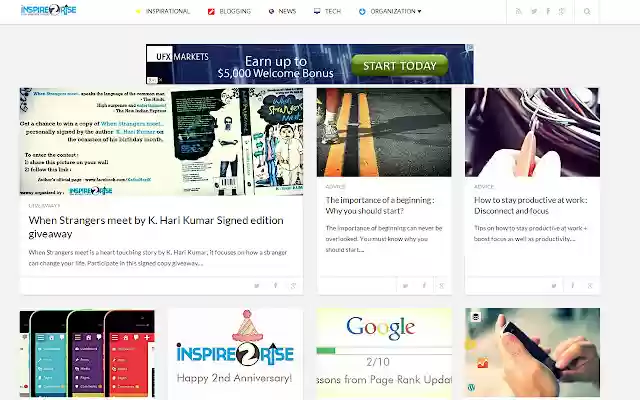This screenshot has width=640, height=400.
Task: Open the road runner article image
Action: tap(384, 132)
